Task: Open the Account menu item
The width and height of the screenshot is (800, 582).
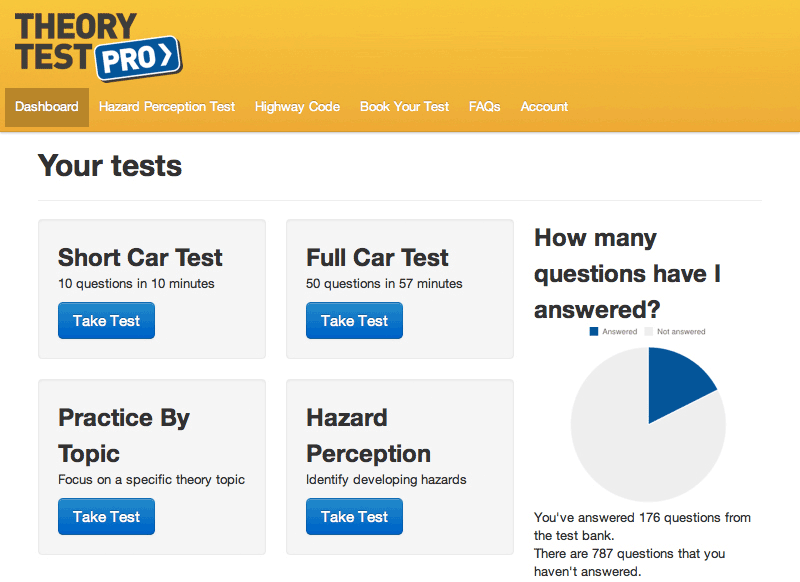Action: coord(544,107)
